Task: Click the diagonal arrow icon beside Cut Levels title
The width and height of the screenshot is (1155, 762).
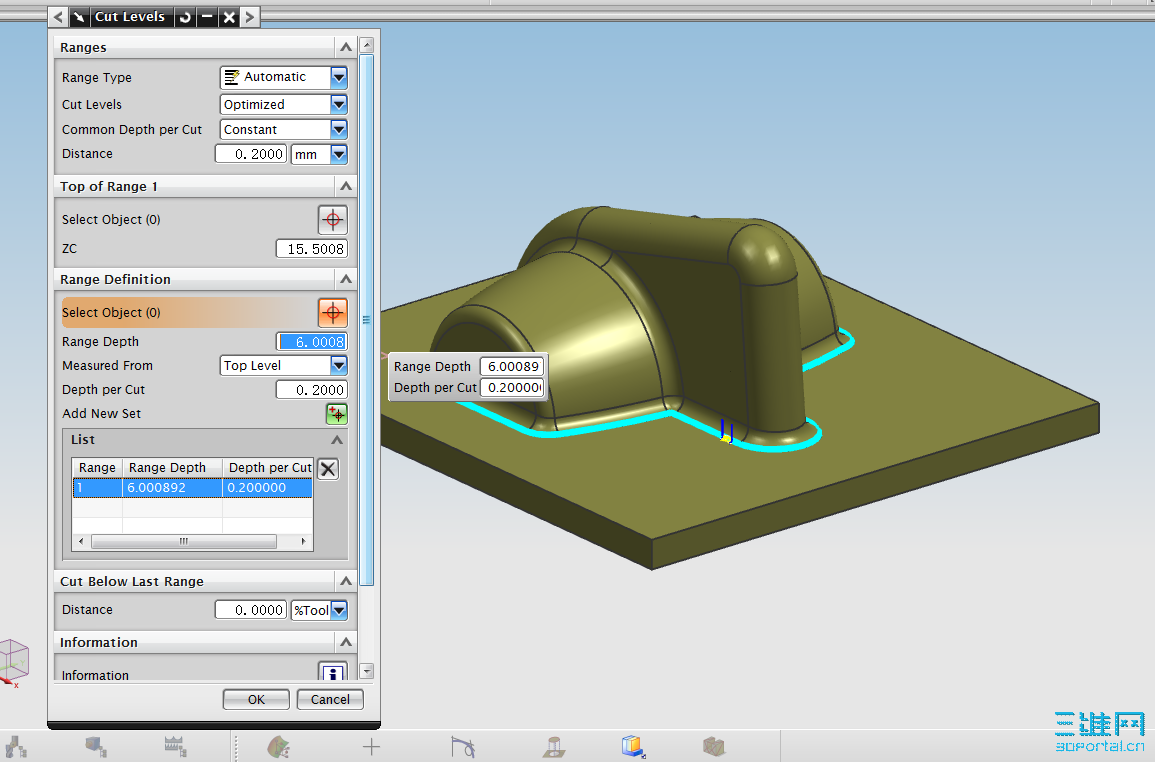Action: [79, 17]
